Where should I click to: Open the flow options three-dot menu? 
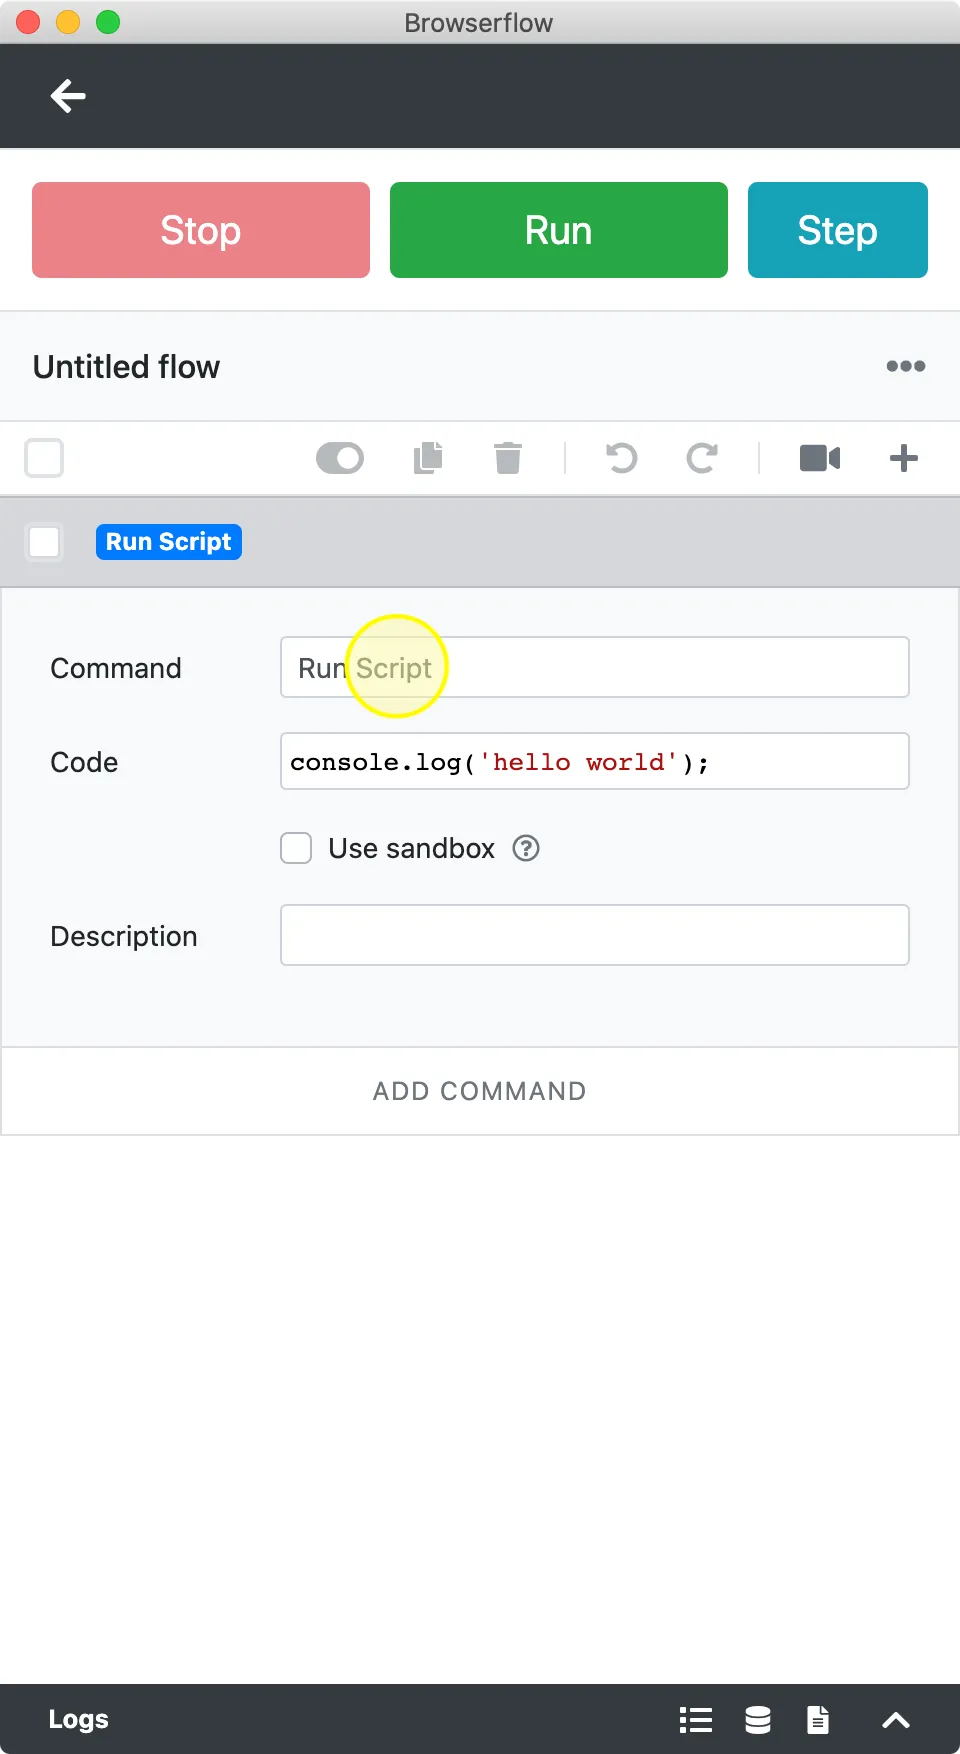tap(905, 366)
